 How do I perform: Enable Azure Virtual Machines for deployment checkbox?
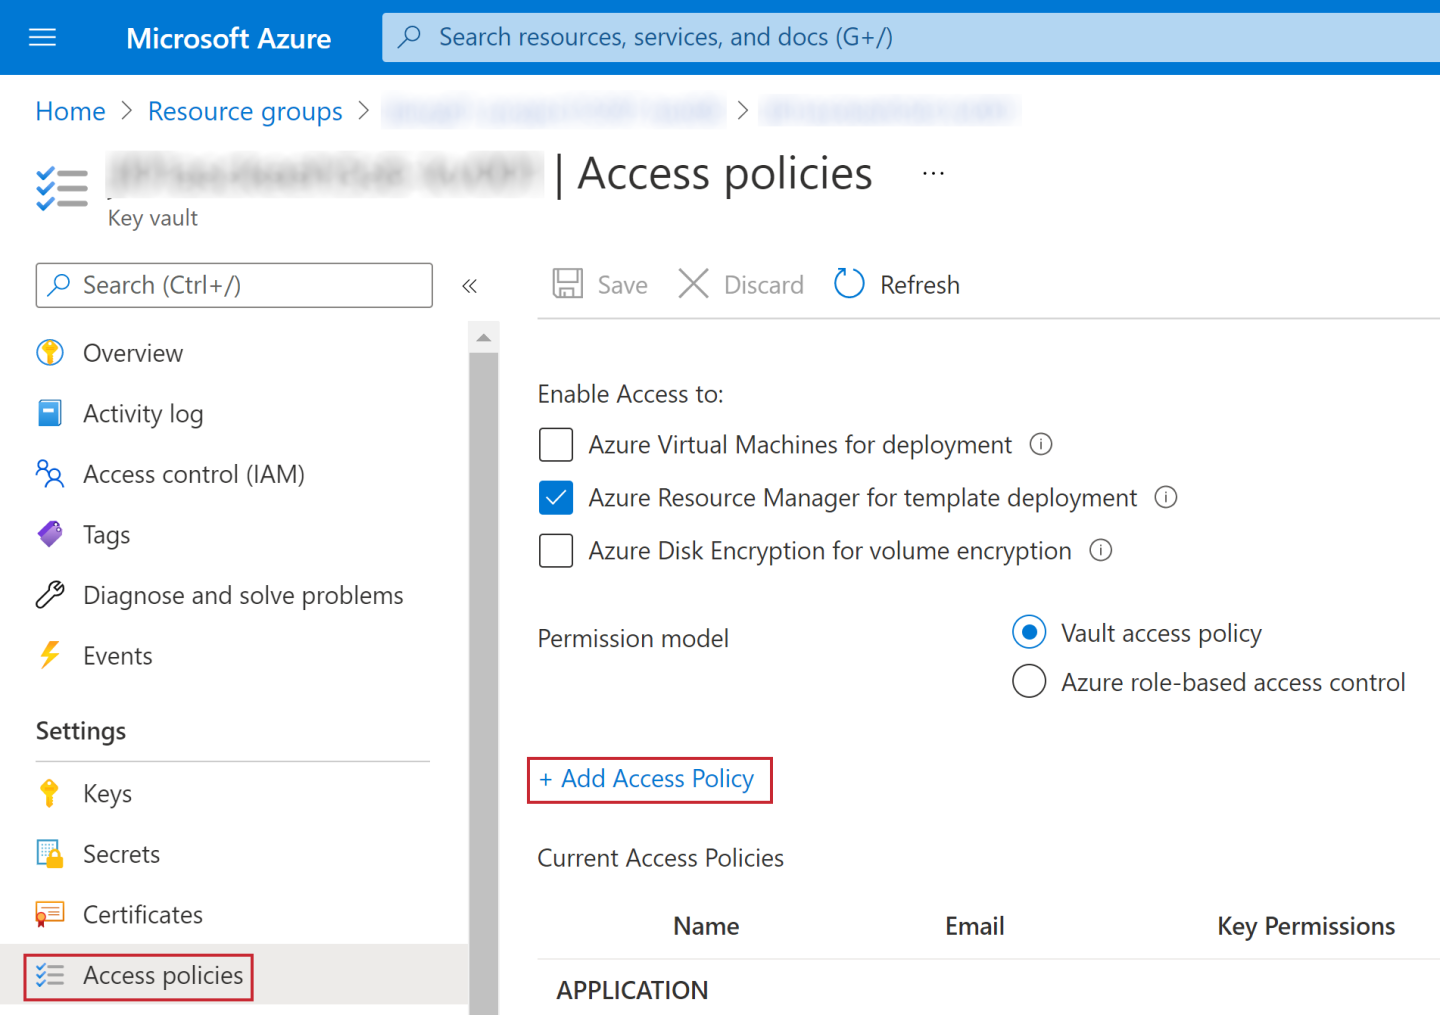(x=556, y=444)
